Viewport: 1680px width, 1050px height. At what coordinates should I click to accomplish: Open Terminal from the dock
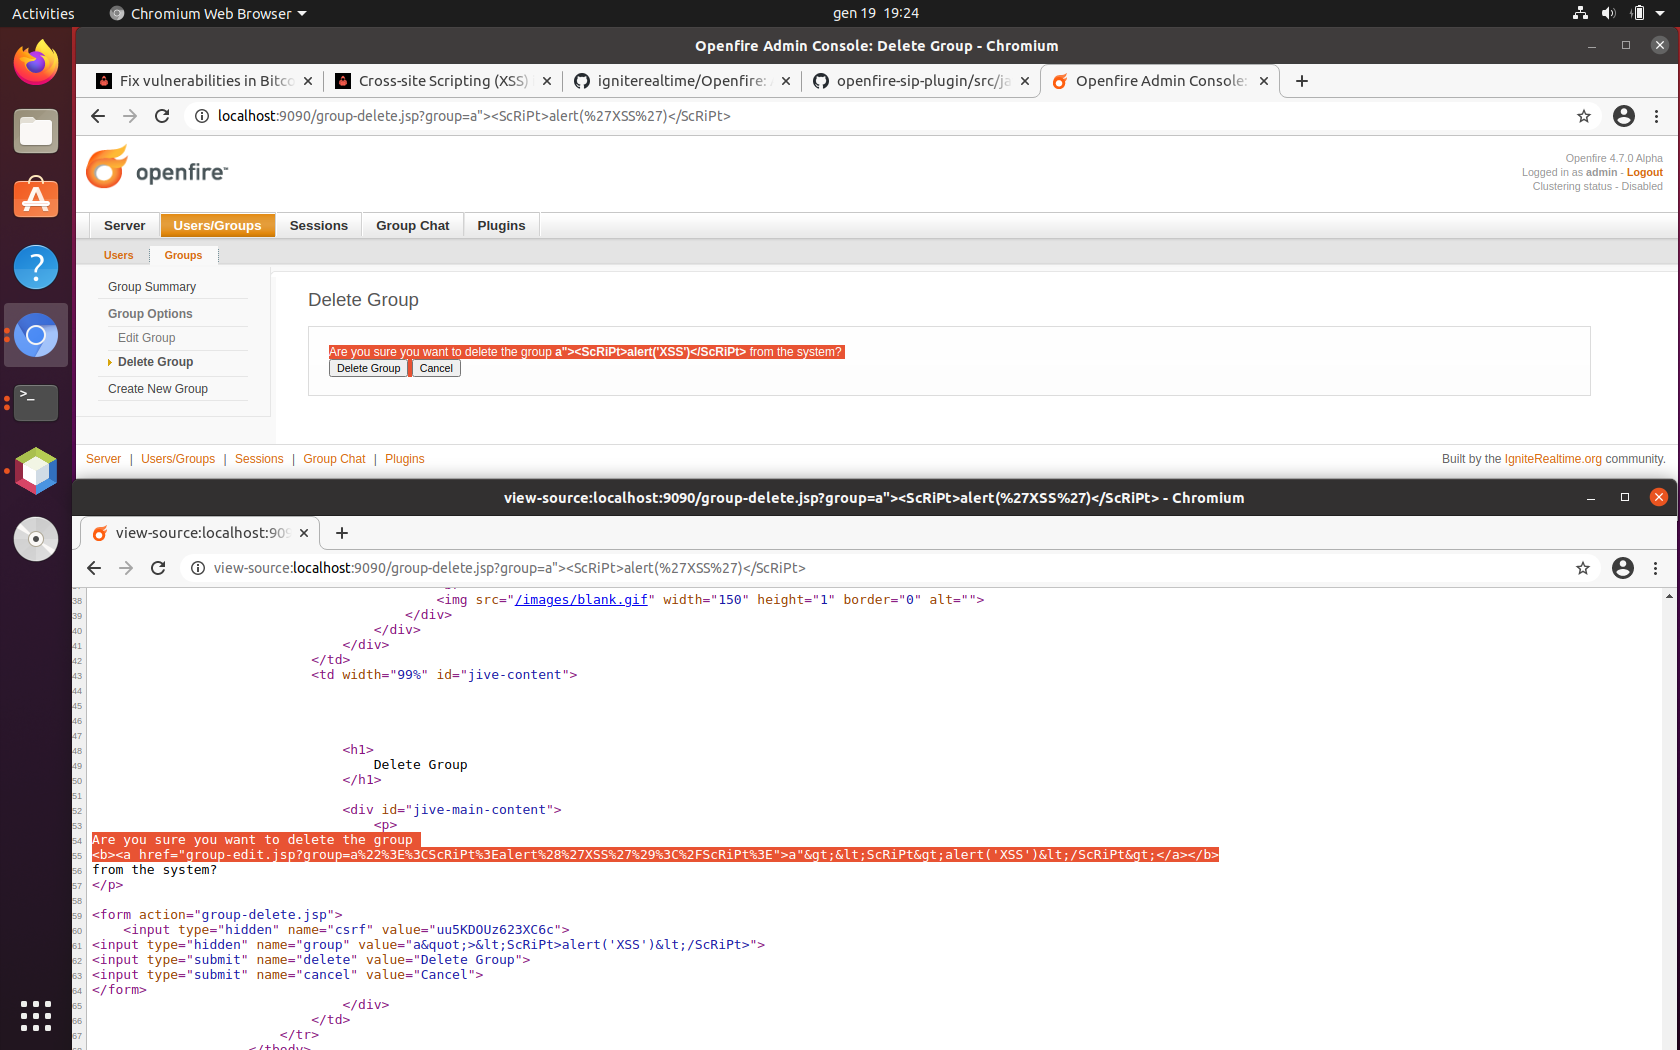click(x=36, y=403)
